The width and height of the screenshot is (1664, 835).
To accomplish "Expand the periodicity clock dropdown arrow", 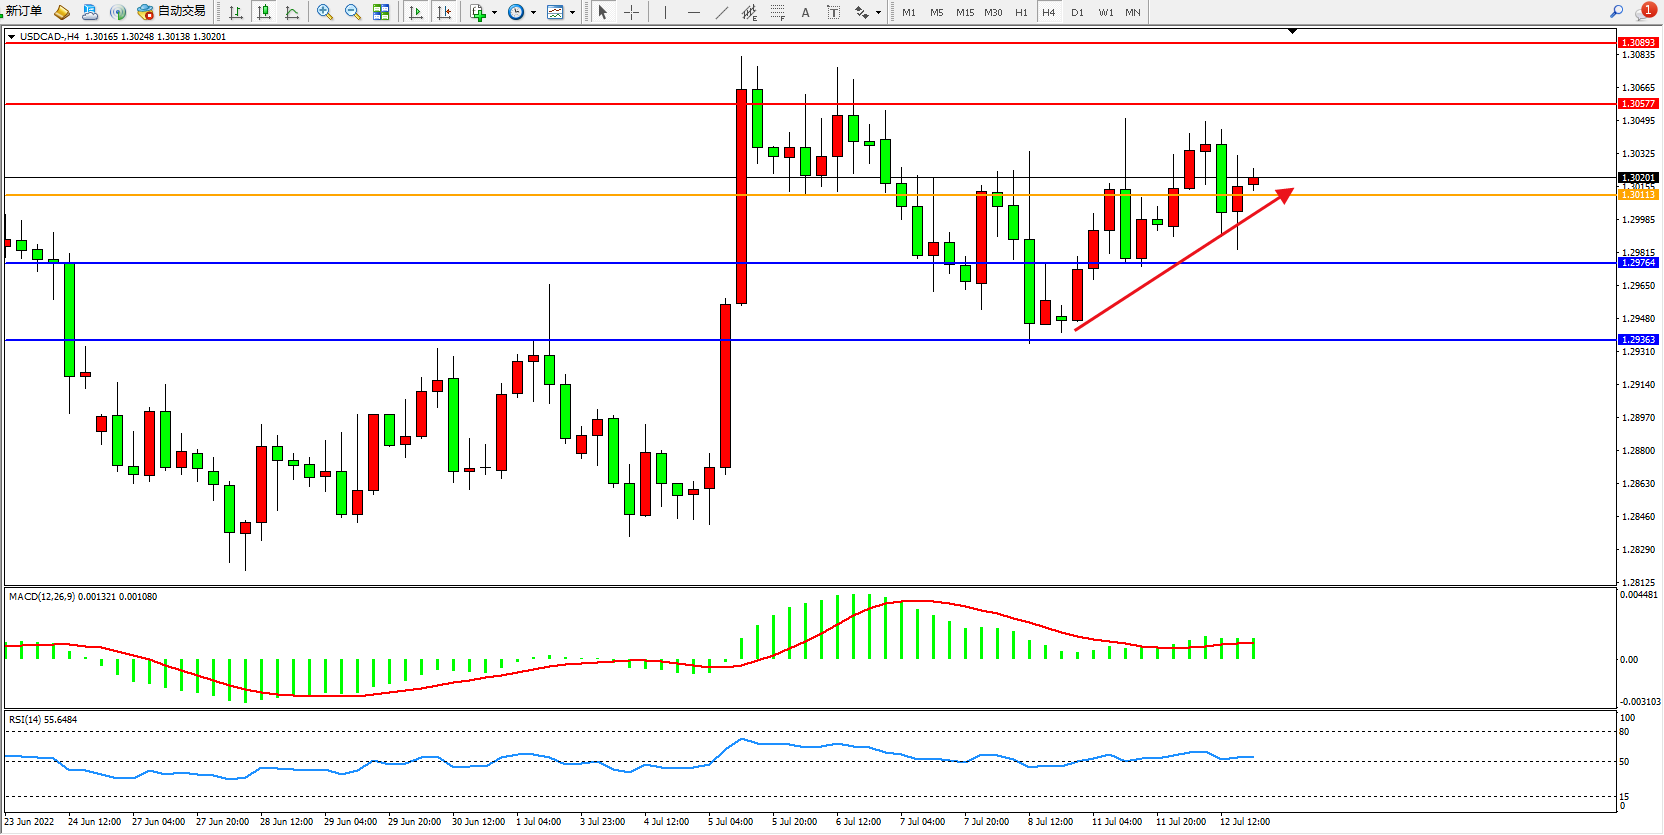I will click(x=533, y=13).
